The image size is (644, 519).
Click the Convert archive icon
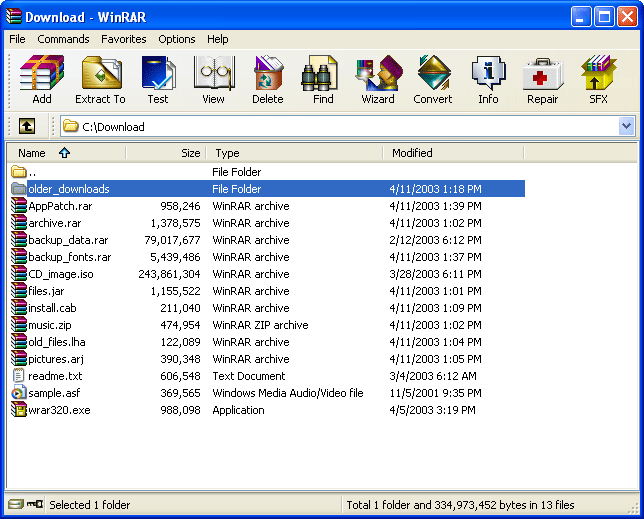[433, 80]
